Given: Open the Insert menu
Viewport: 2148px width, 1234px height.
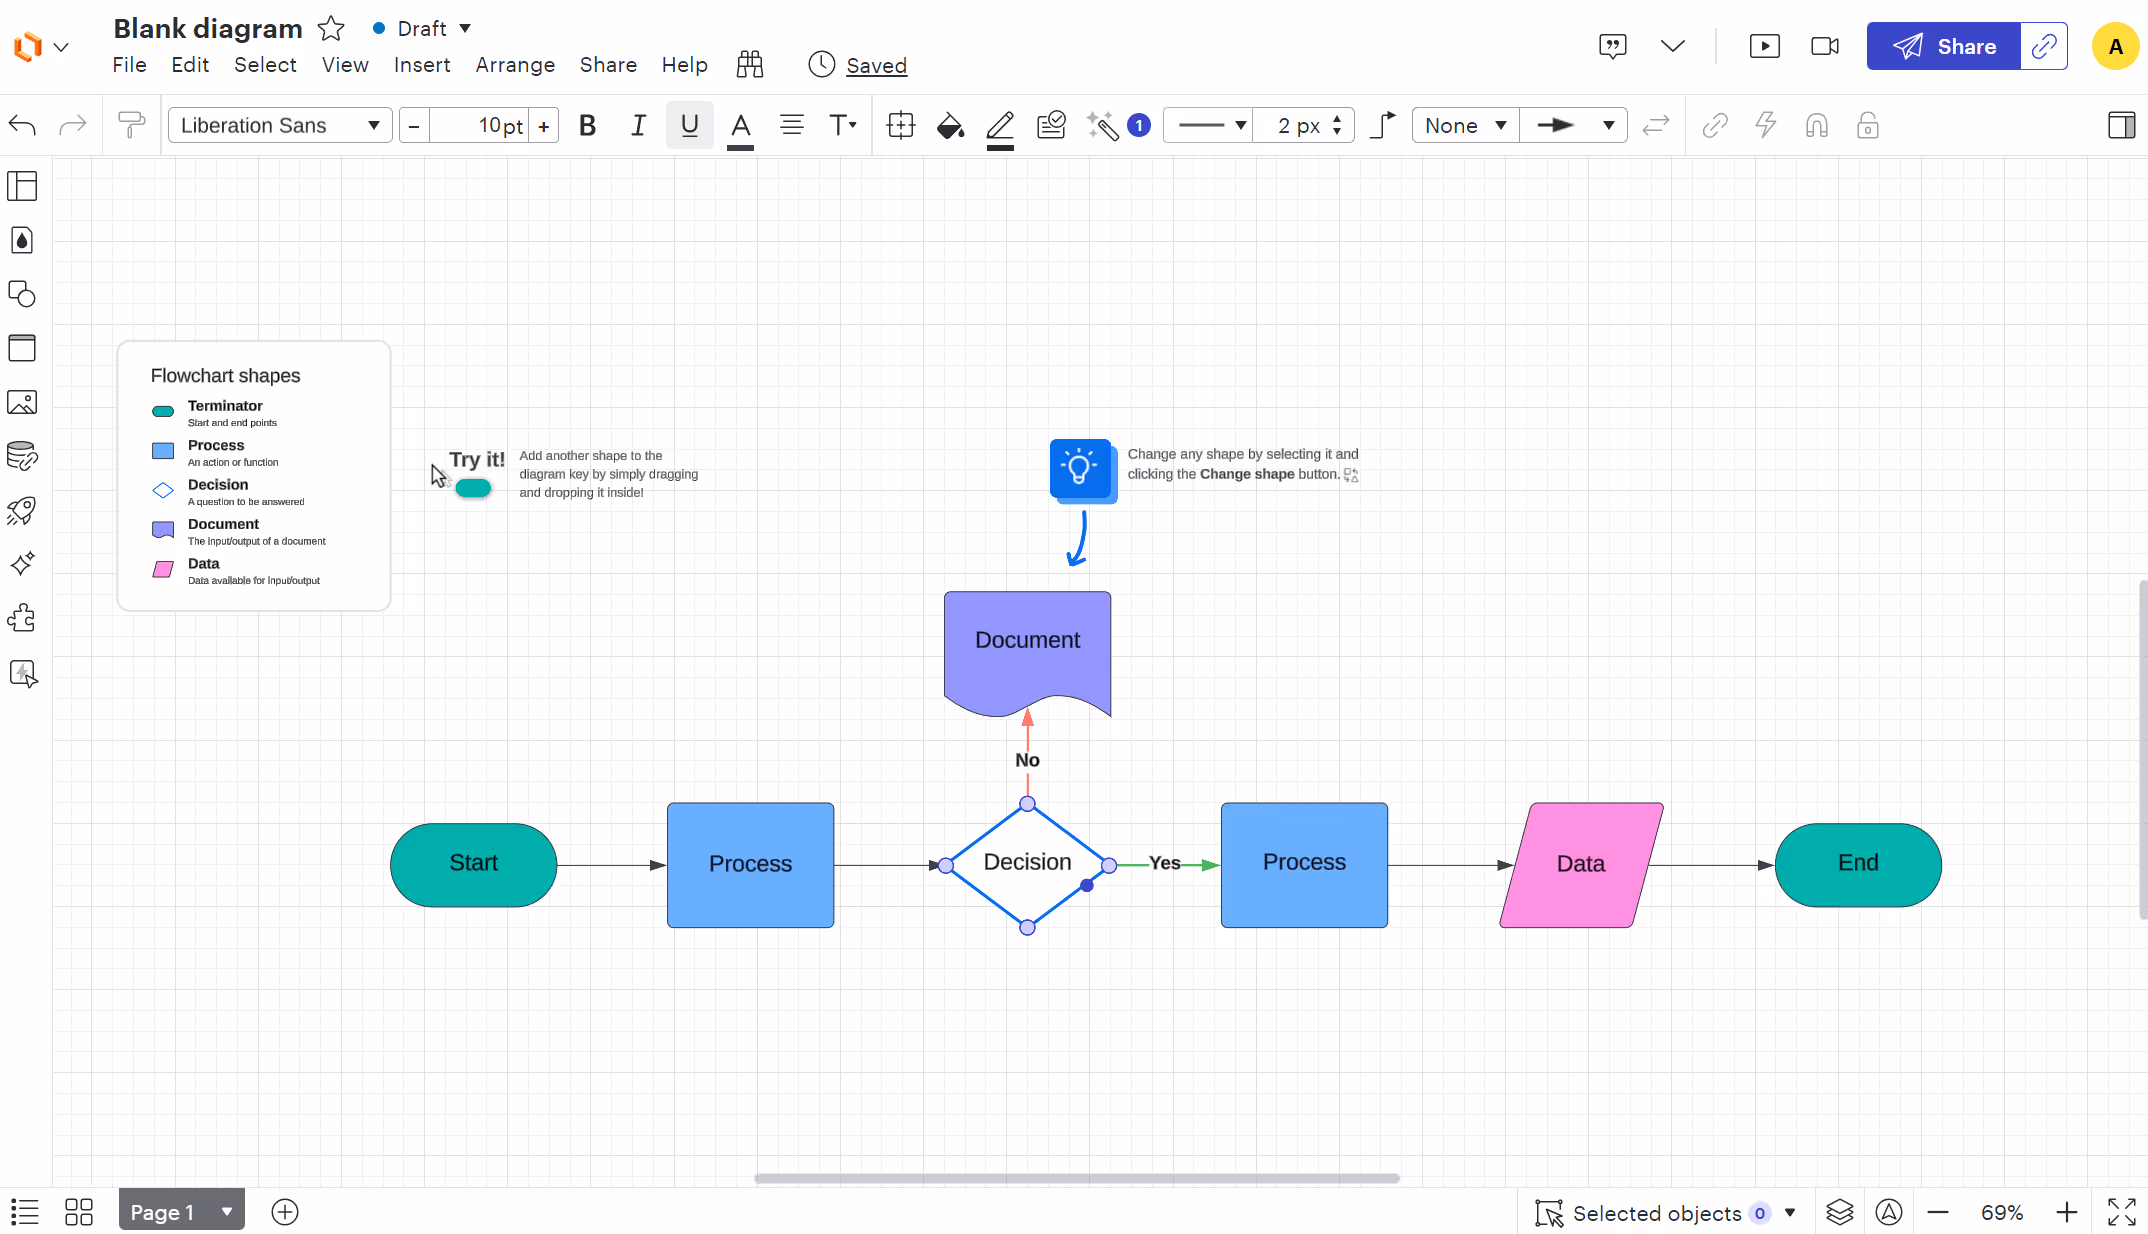Looking at the screenshot, I should point(421,65).
